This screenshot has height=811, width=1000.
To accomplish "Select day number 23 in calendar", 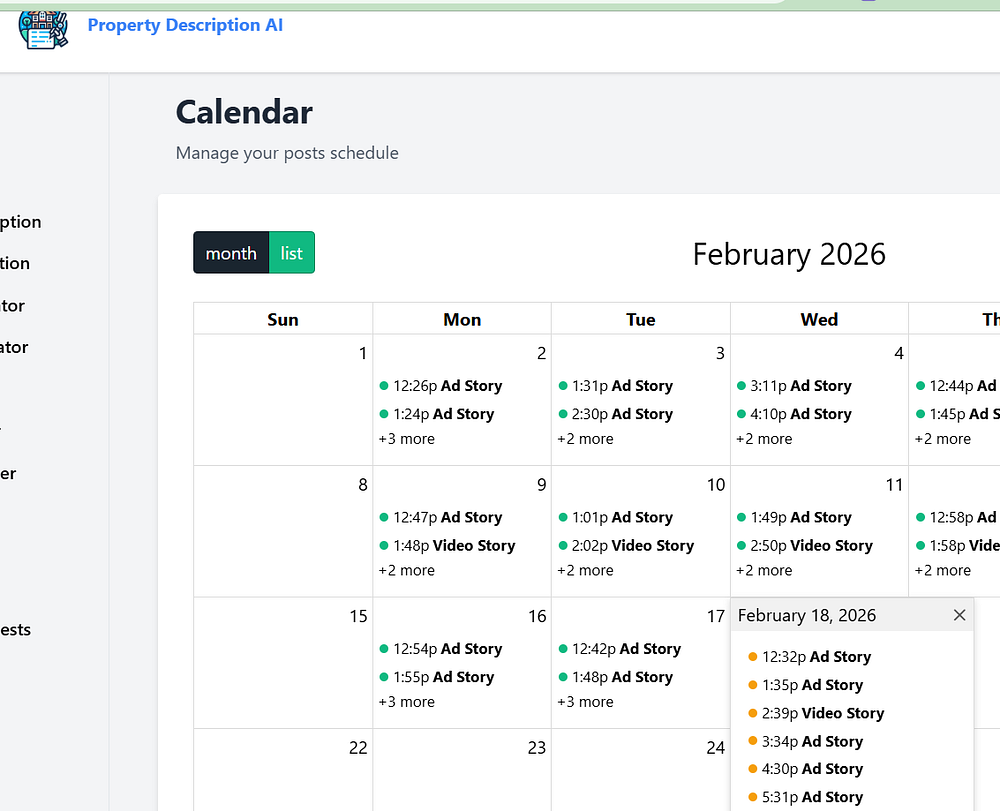I will click(x=537, y=747).
